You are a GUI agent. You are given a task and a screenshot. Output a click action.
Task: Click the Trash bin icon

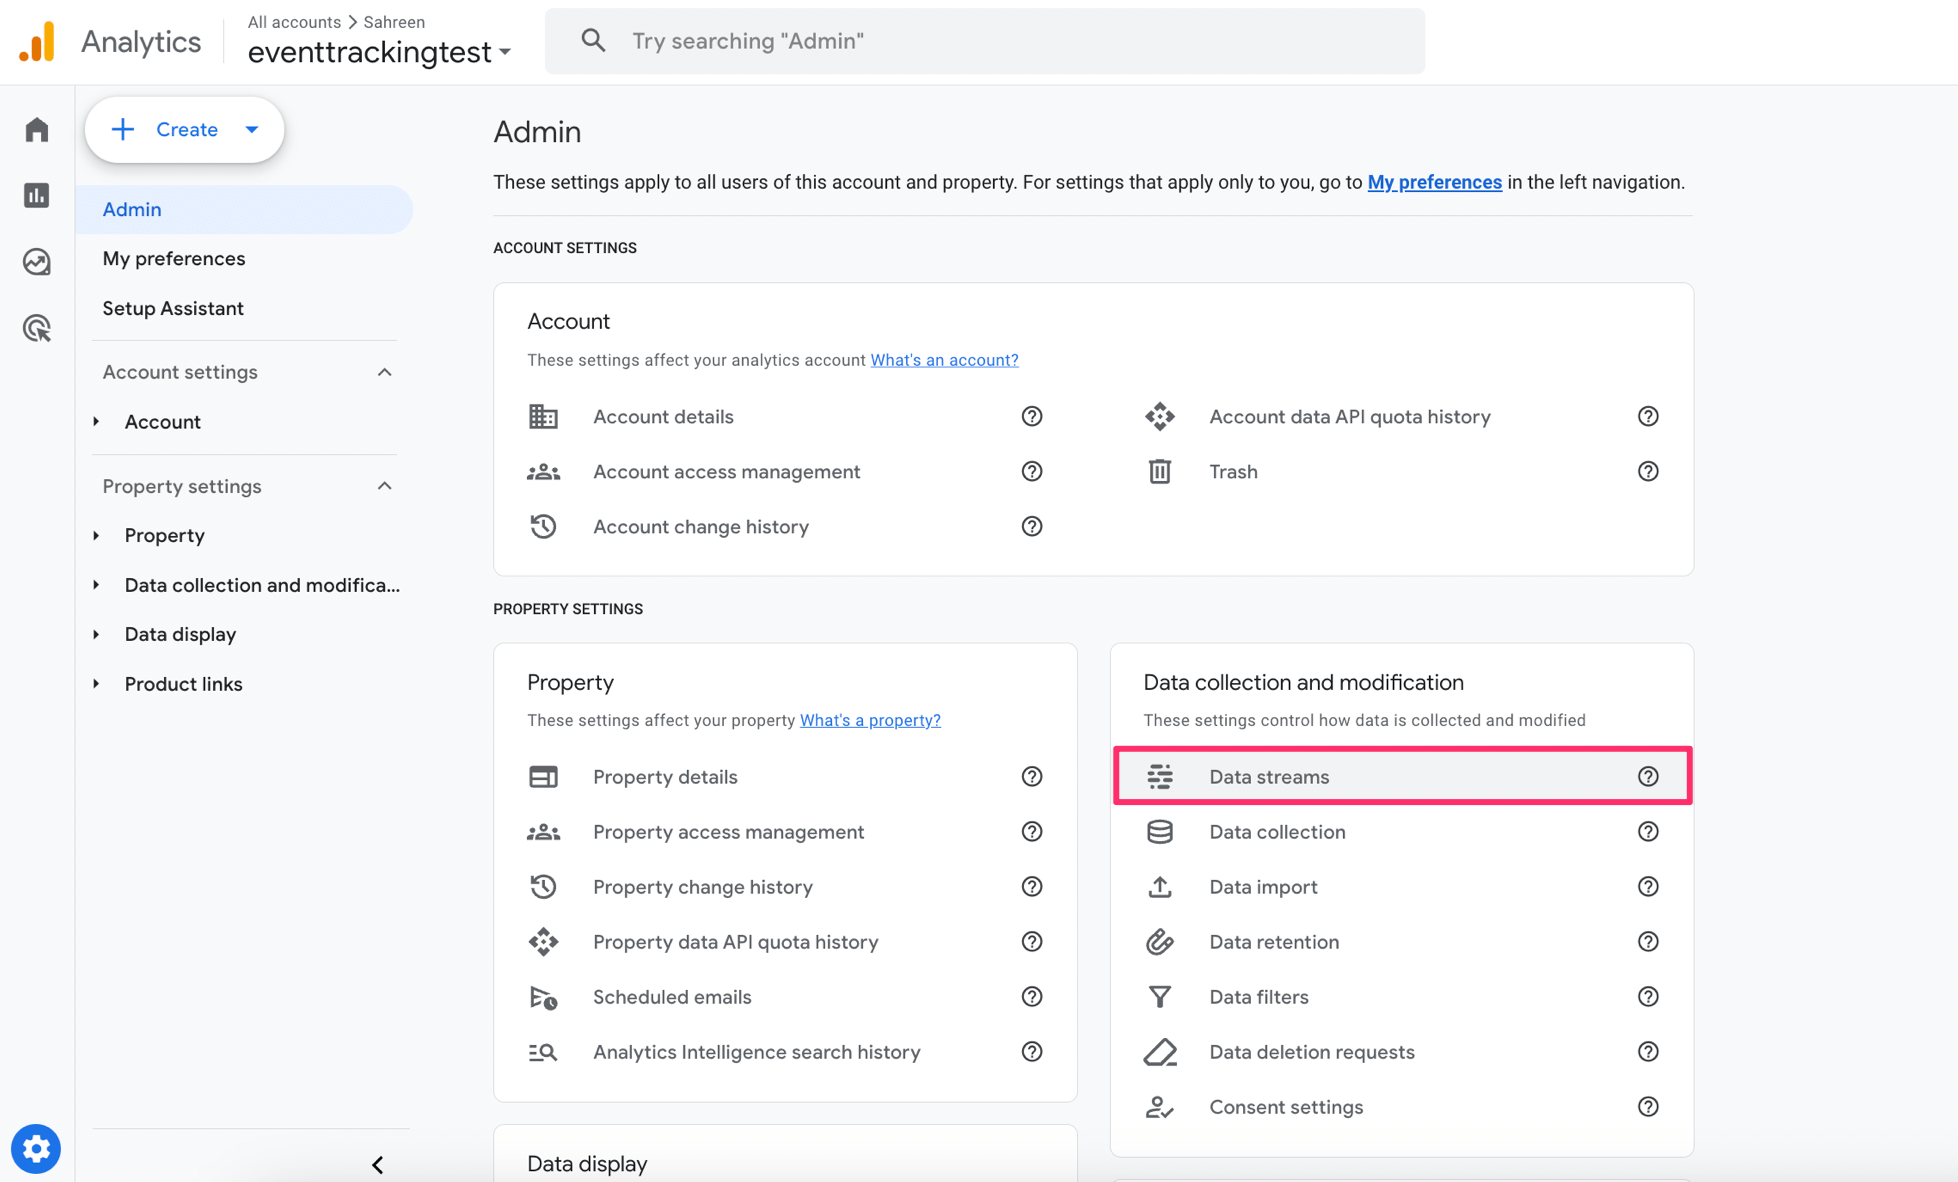coord(1159,471)
